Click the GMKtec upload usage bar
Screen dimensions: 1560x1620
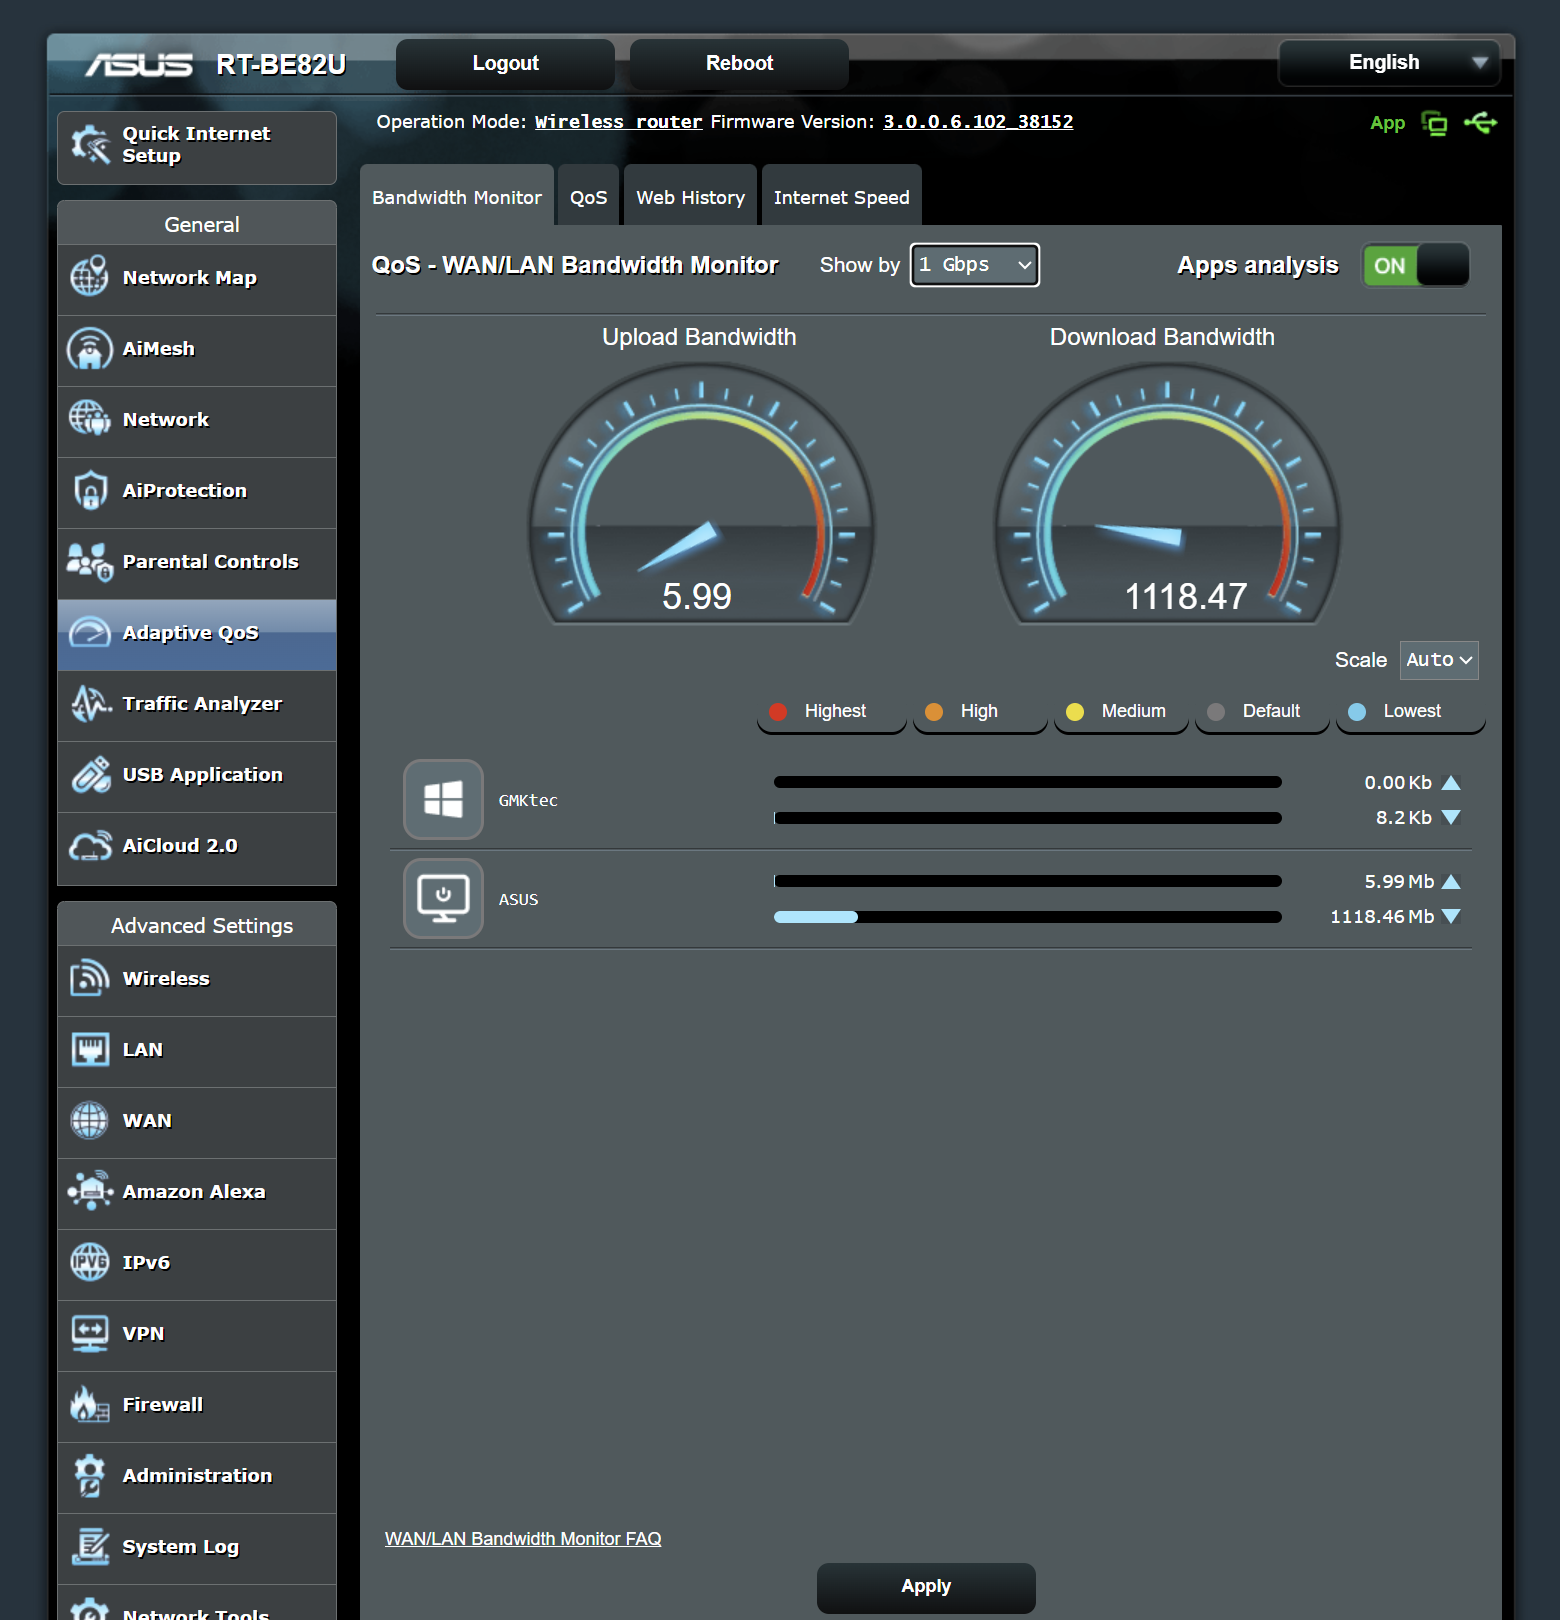point(1028,782)
